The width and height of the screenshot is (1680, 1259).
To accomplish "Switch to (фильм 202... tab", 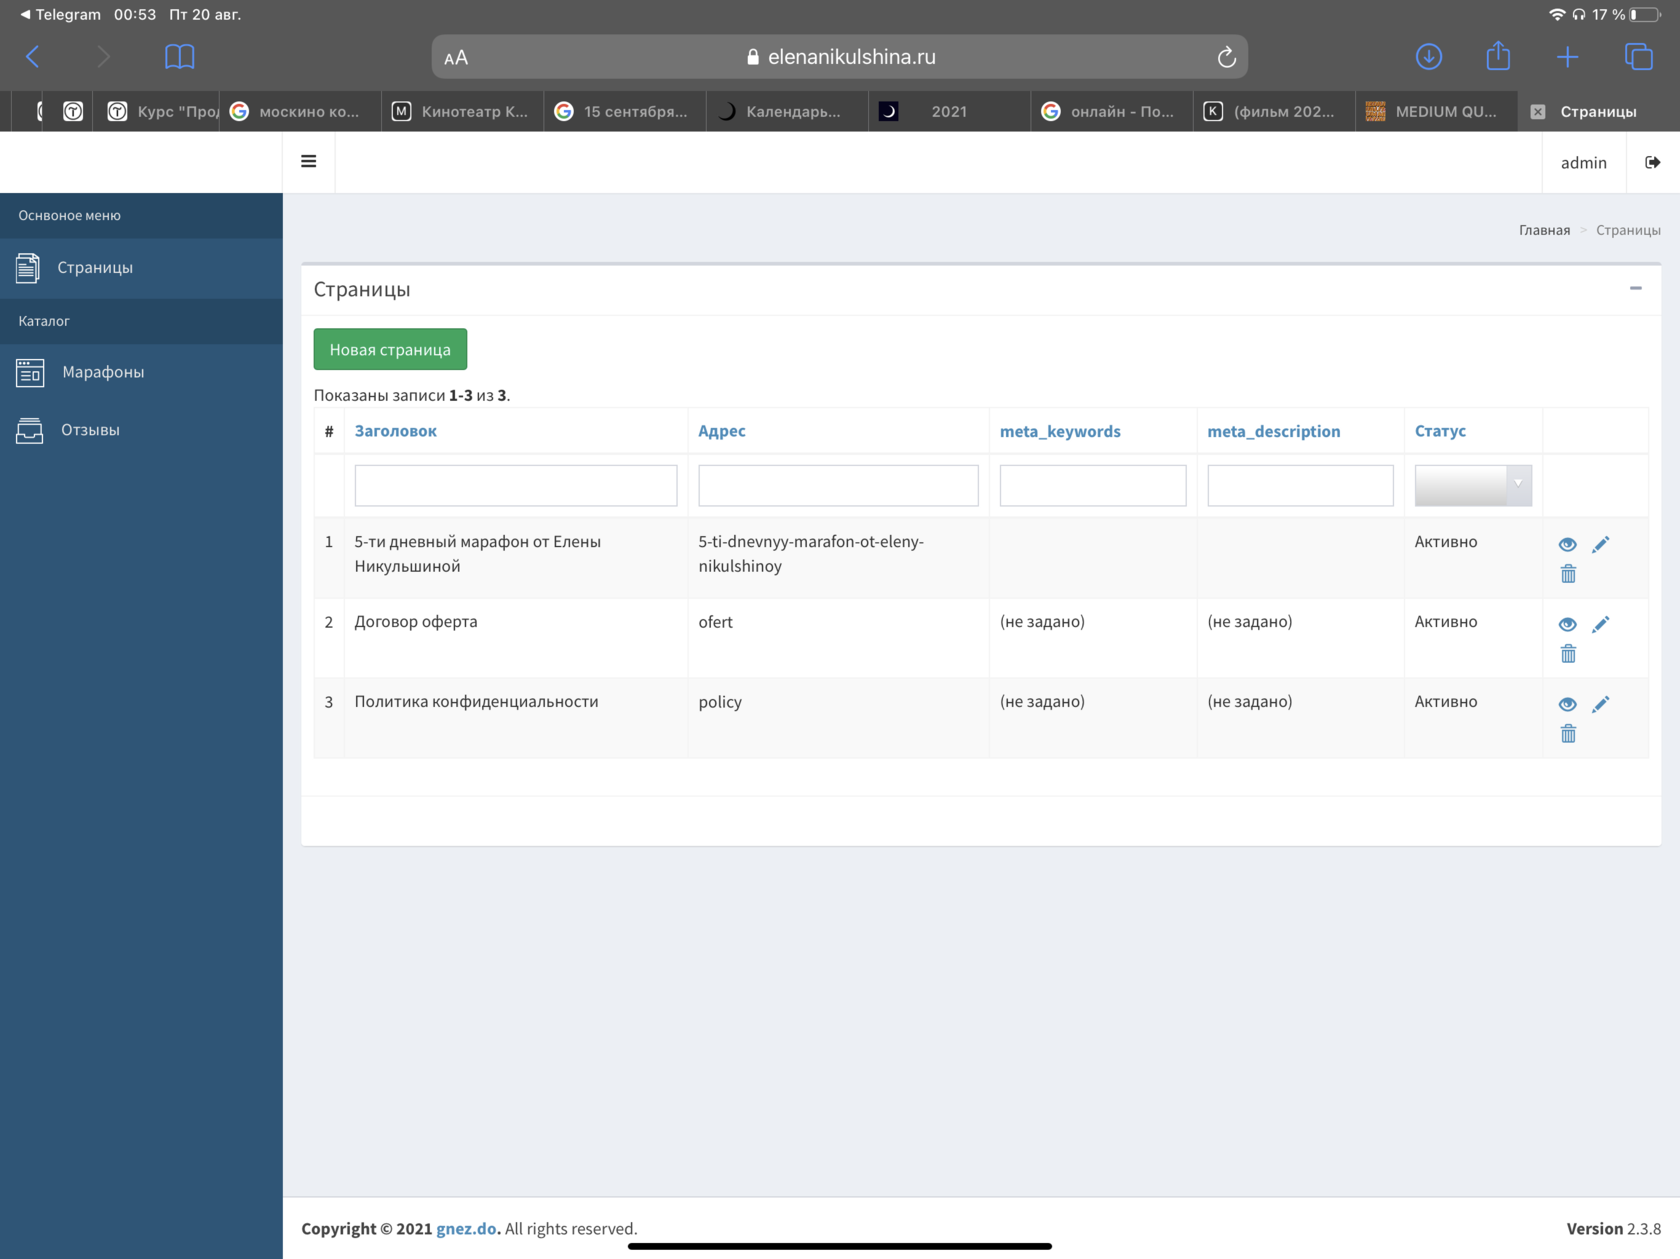I will (1274, 111).
